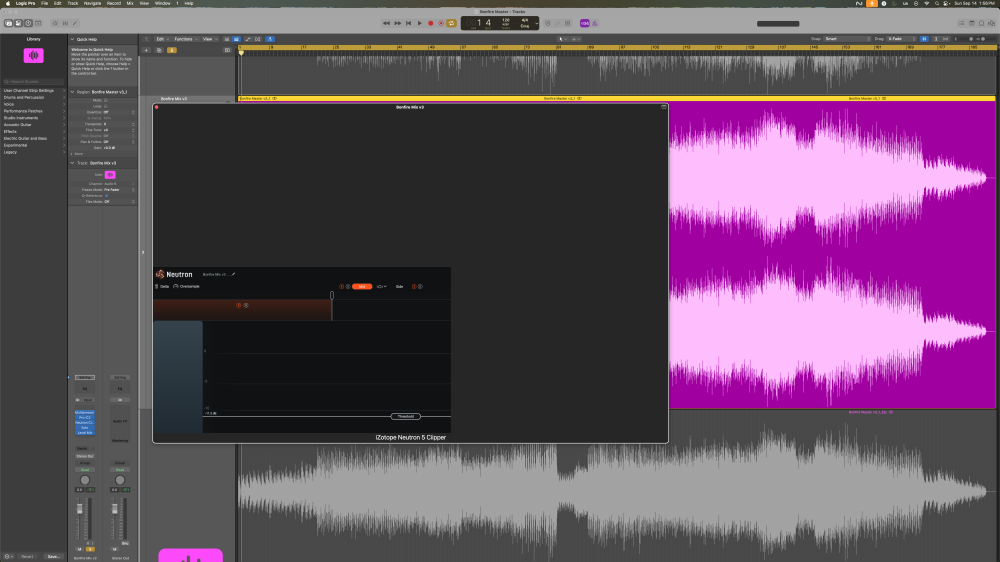Screen dimensions: 1000x562
Task: Open the Mix menu
Action: [130, 3]
